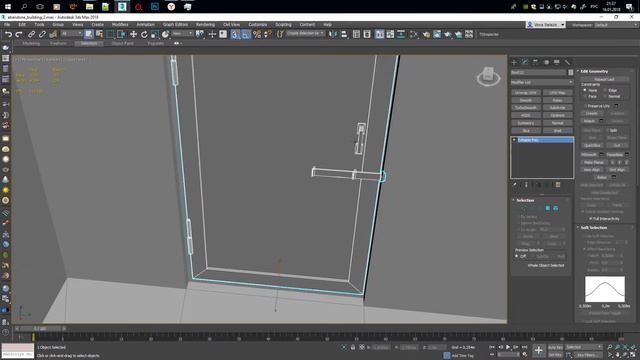Enable Polygon sub-object selection icon

point(548,208)
